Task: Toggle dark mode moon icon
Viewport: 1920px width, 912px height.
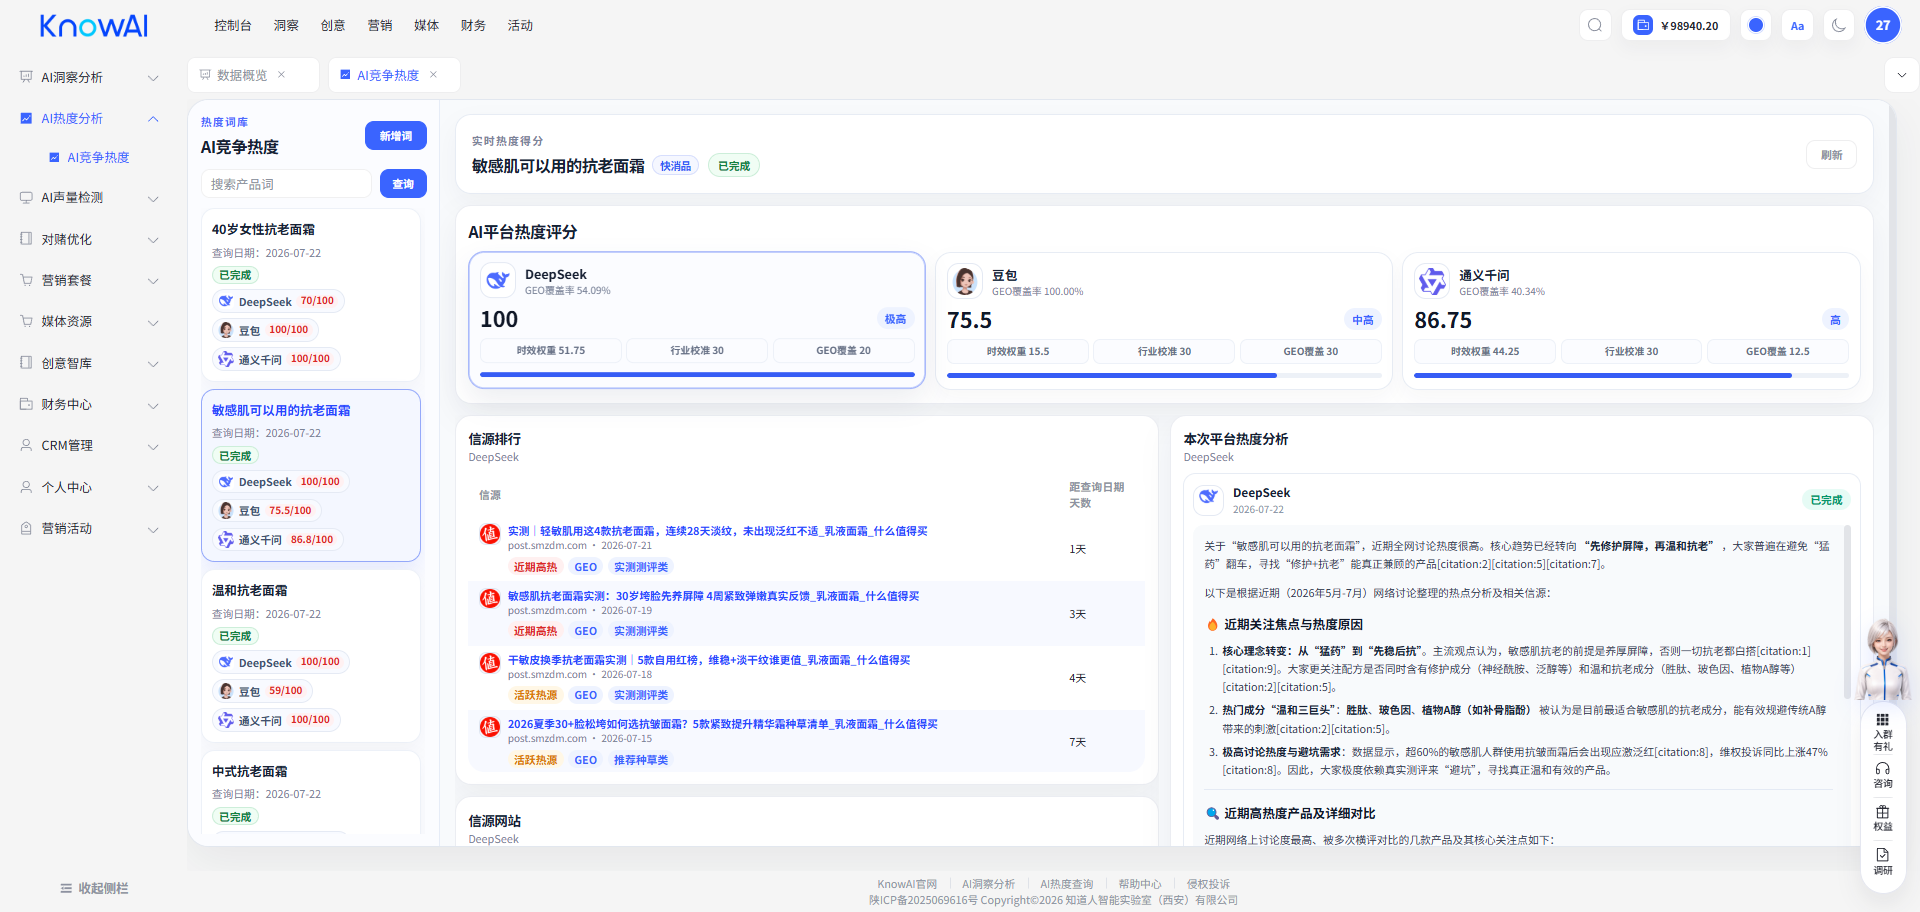Action: [1838, 25]
